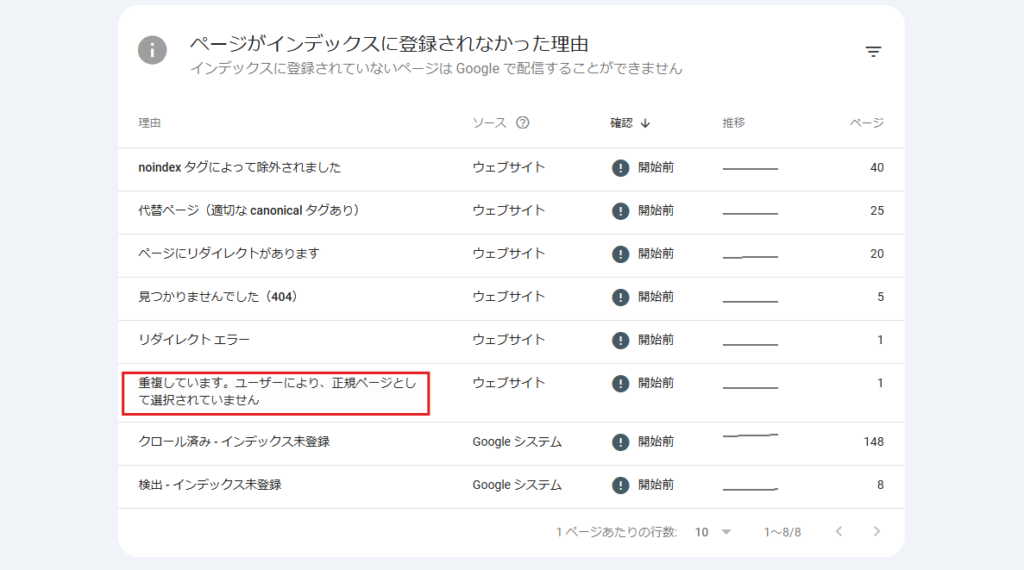The image size is (1024, 570).
Task: Open the filter rows icon
Action: click(873, 51)
